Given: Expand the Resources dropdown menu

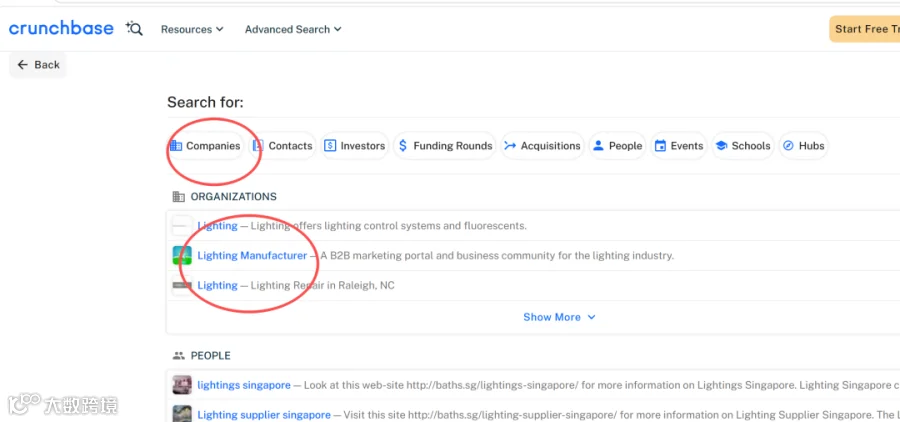Looking at the screenshot, I should [x=192, y=29].
